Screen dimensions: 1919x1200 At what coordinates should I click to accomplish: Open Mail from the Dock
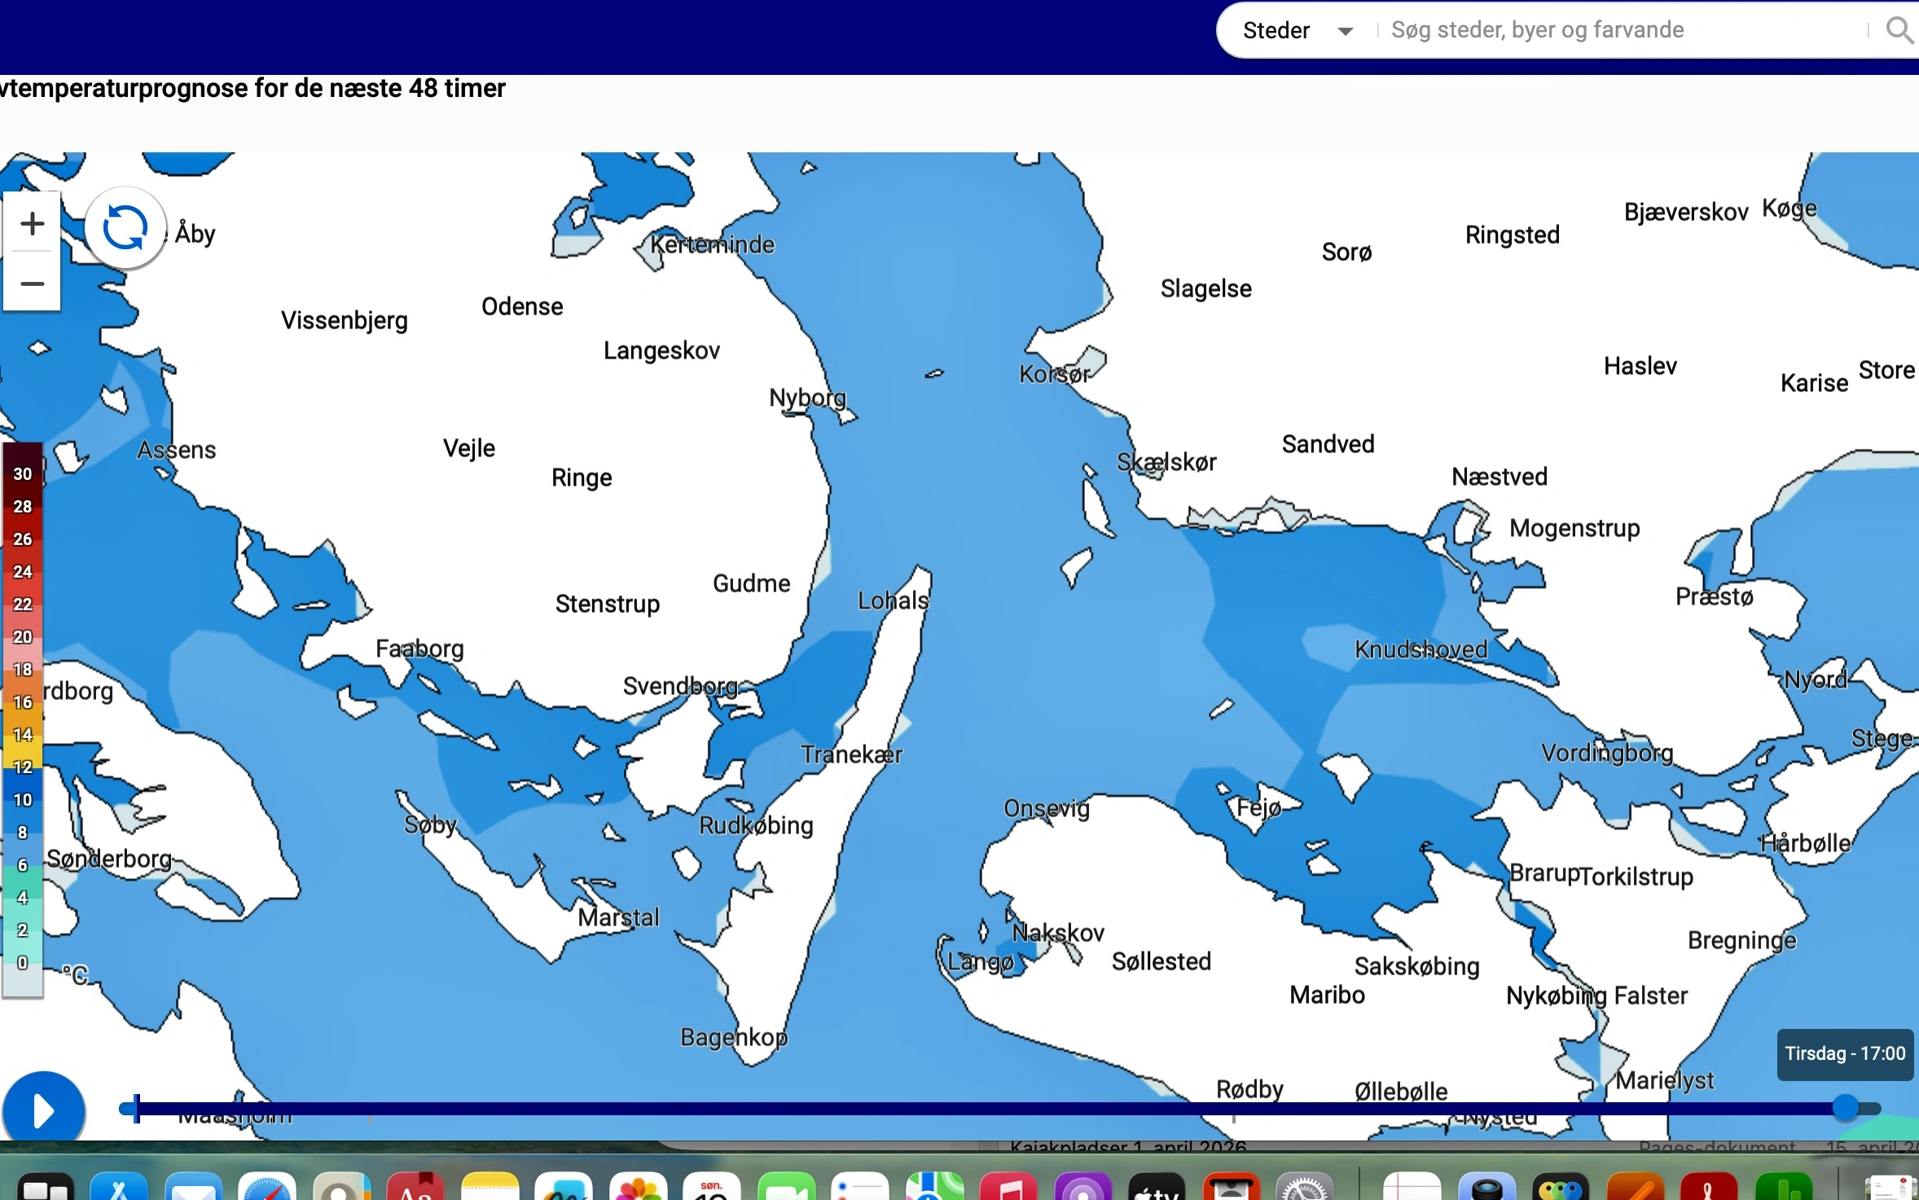(x=193, y=1188)
